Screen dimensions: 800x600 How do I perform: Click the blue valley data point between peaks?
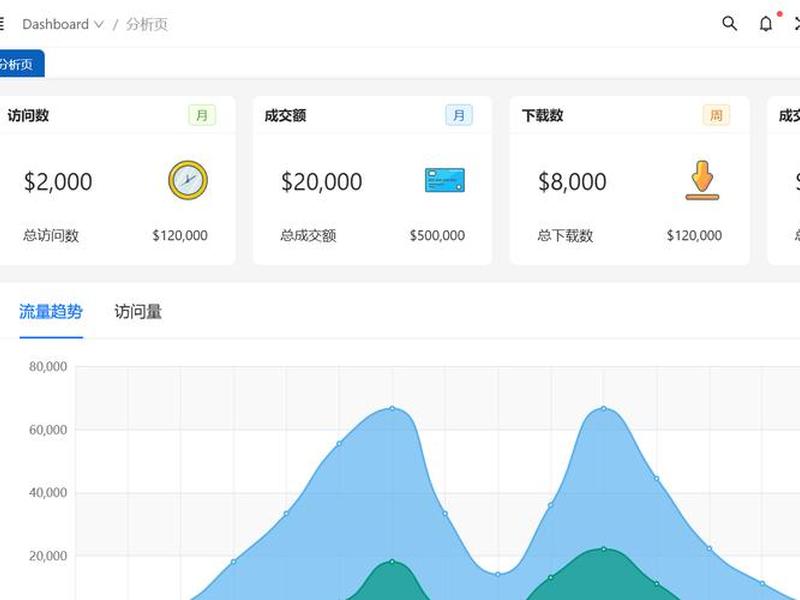498,574
